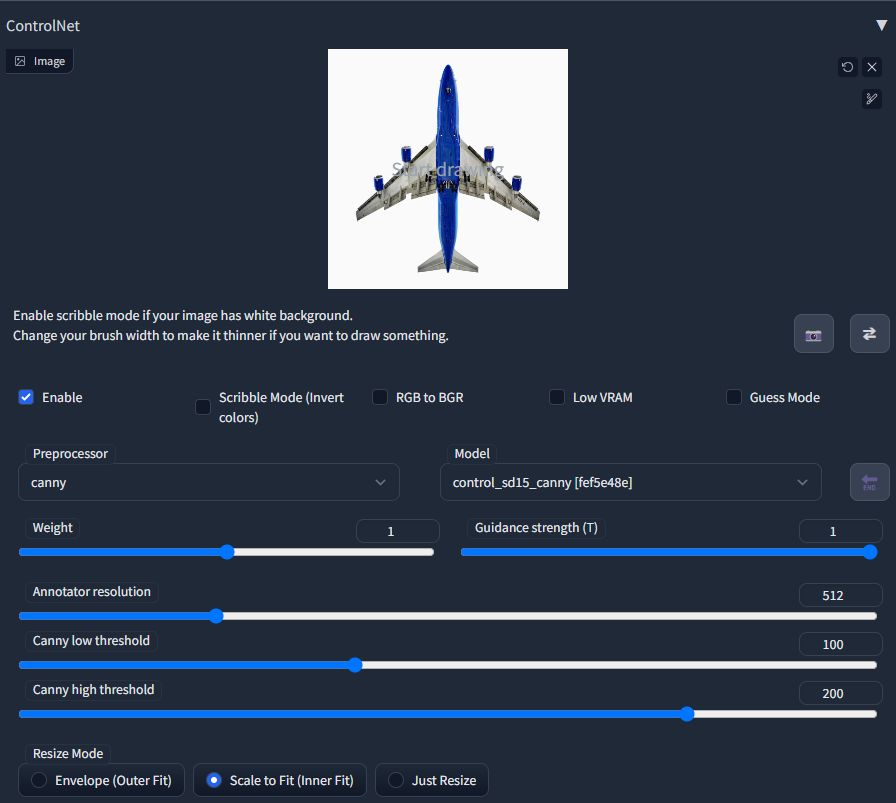Turn on Low VRAM mode

(x=556, y=396)
